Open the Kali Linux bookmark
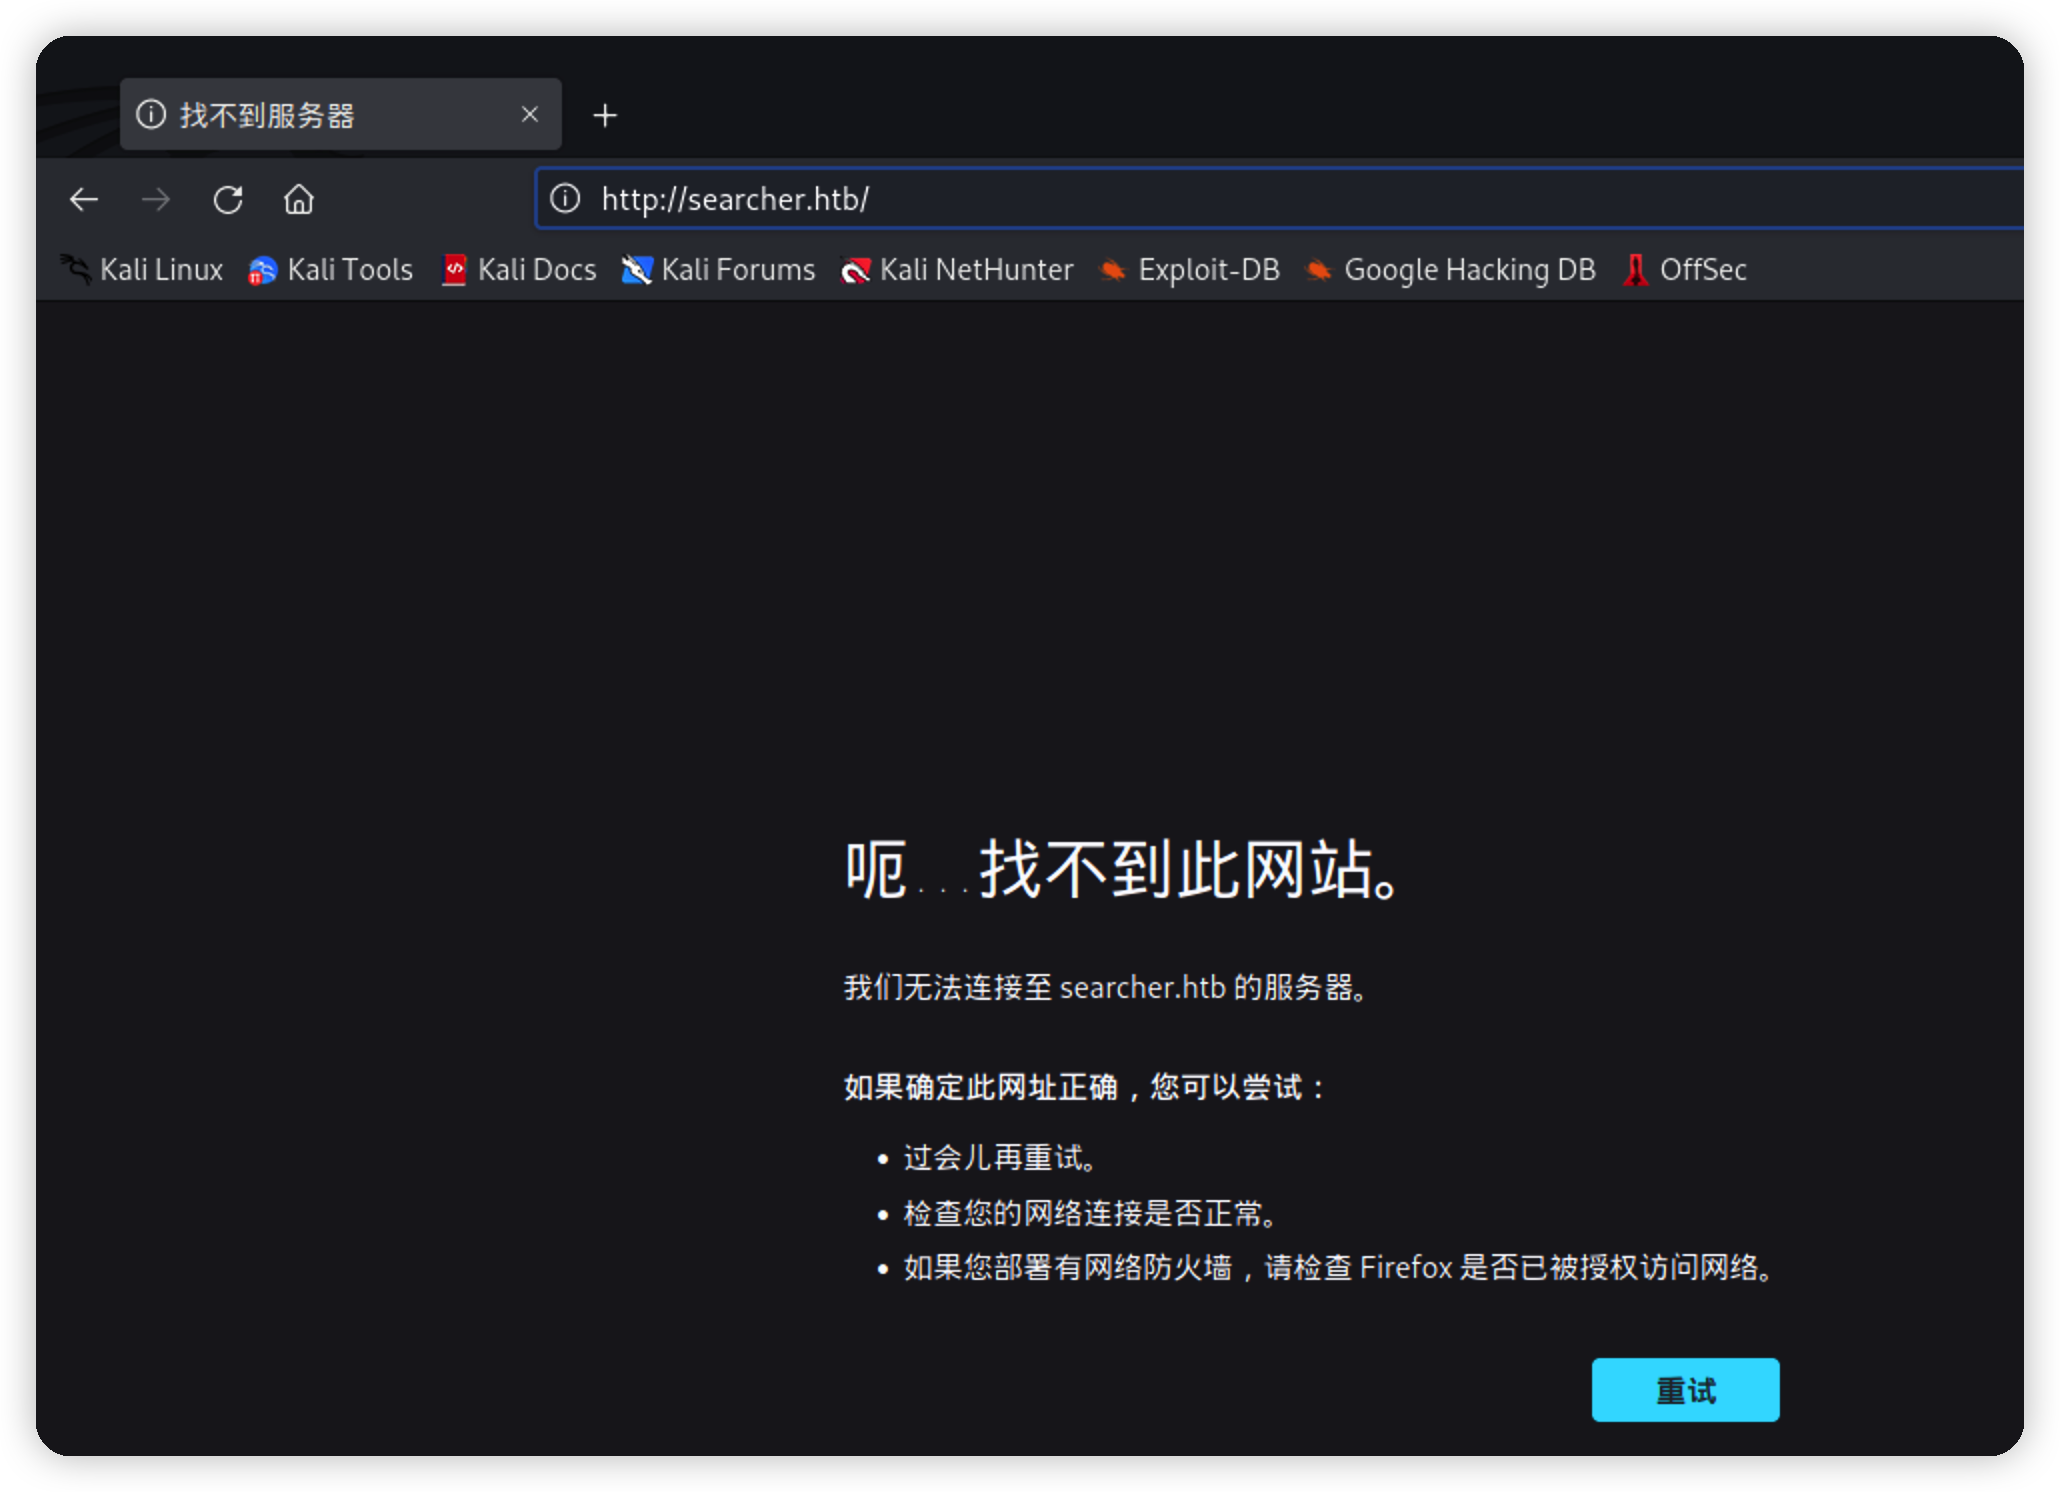Screen dimensions: 2060x1492 pos(142,270)
